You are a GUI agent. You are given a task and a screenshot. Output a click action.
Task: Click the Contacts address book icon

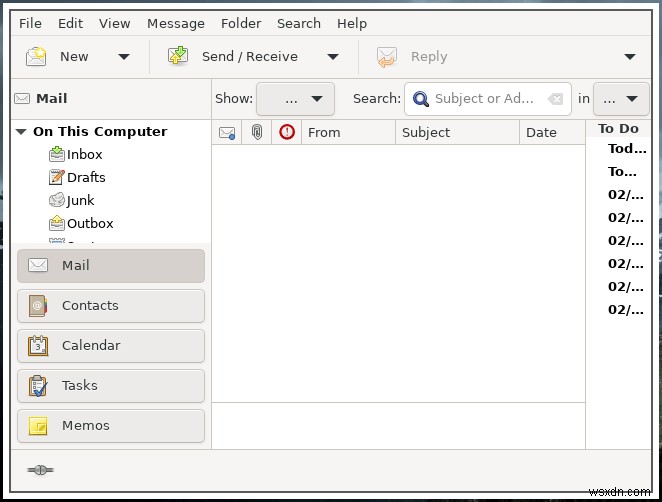pos(38,306)
